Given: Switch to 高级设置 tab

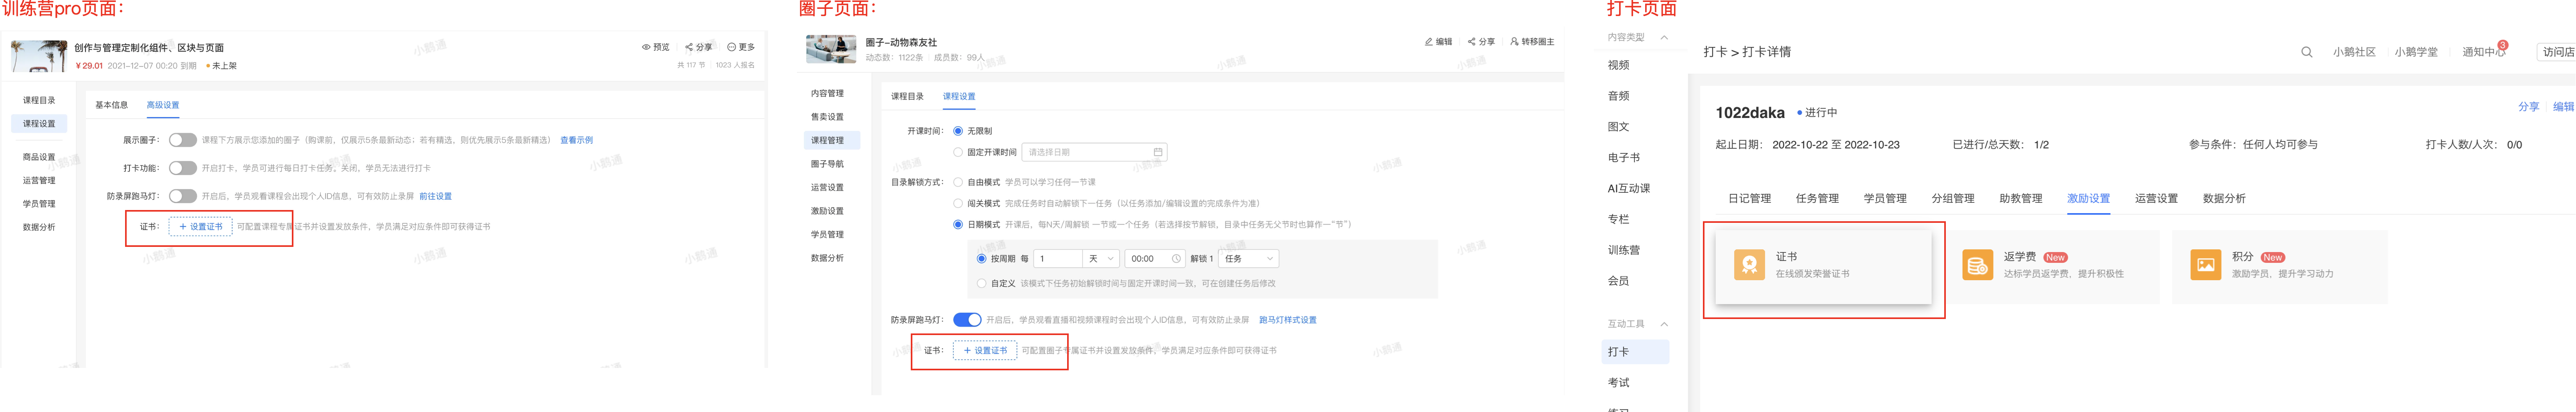Looking at the screenshot, I should (163, 105).
